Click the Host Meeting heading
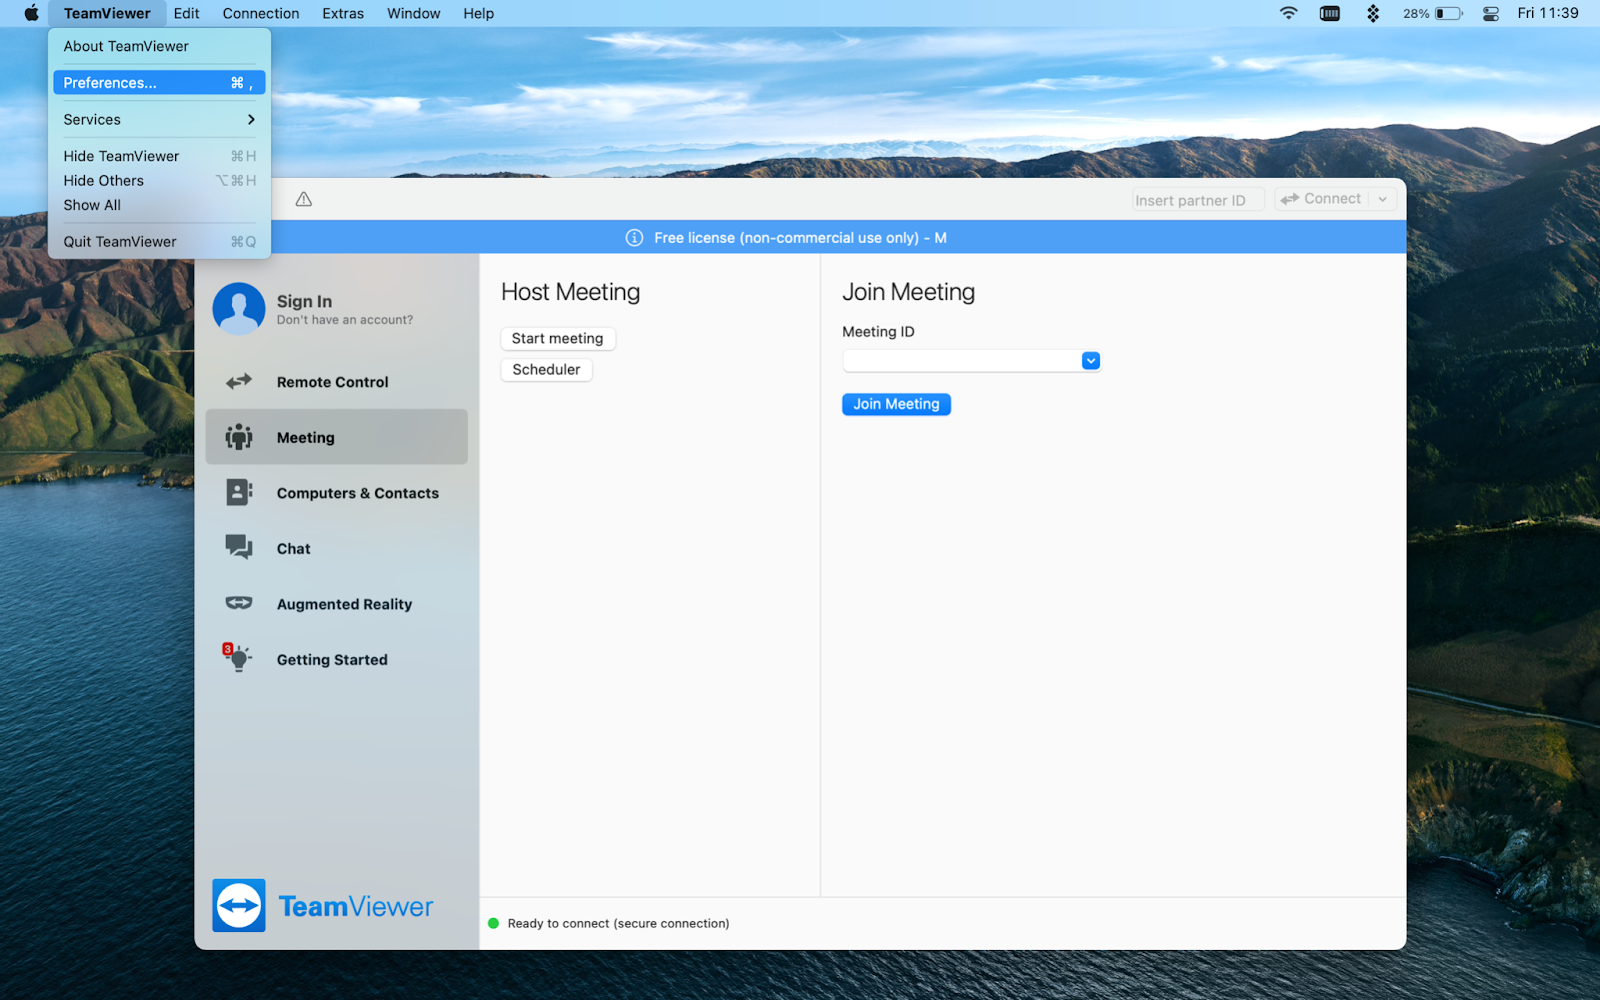 570,292
